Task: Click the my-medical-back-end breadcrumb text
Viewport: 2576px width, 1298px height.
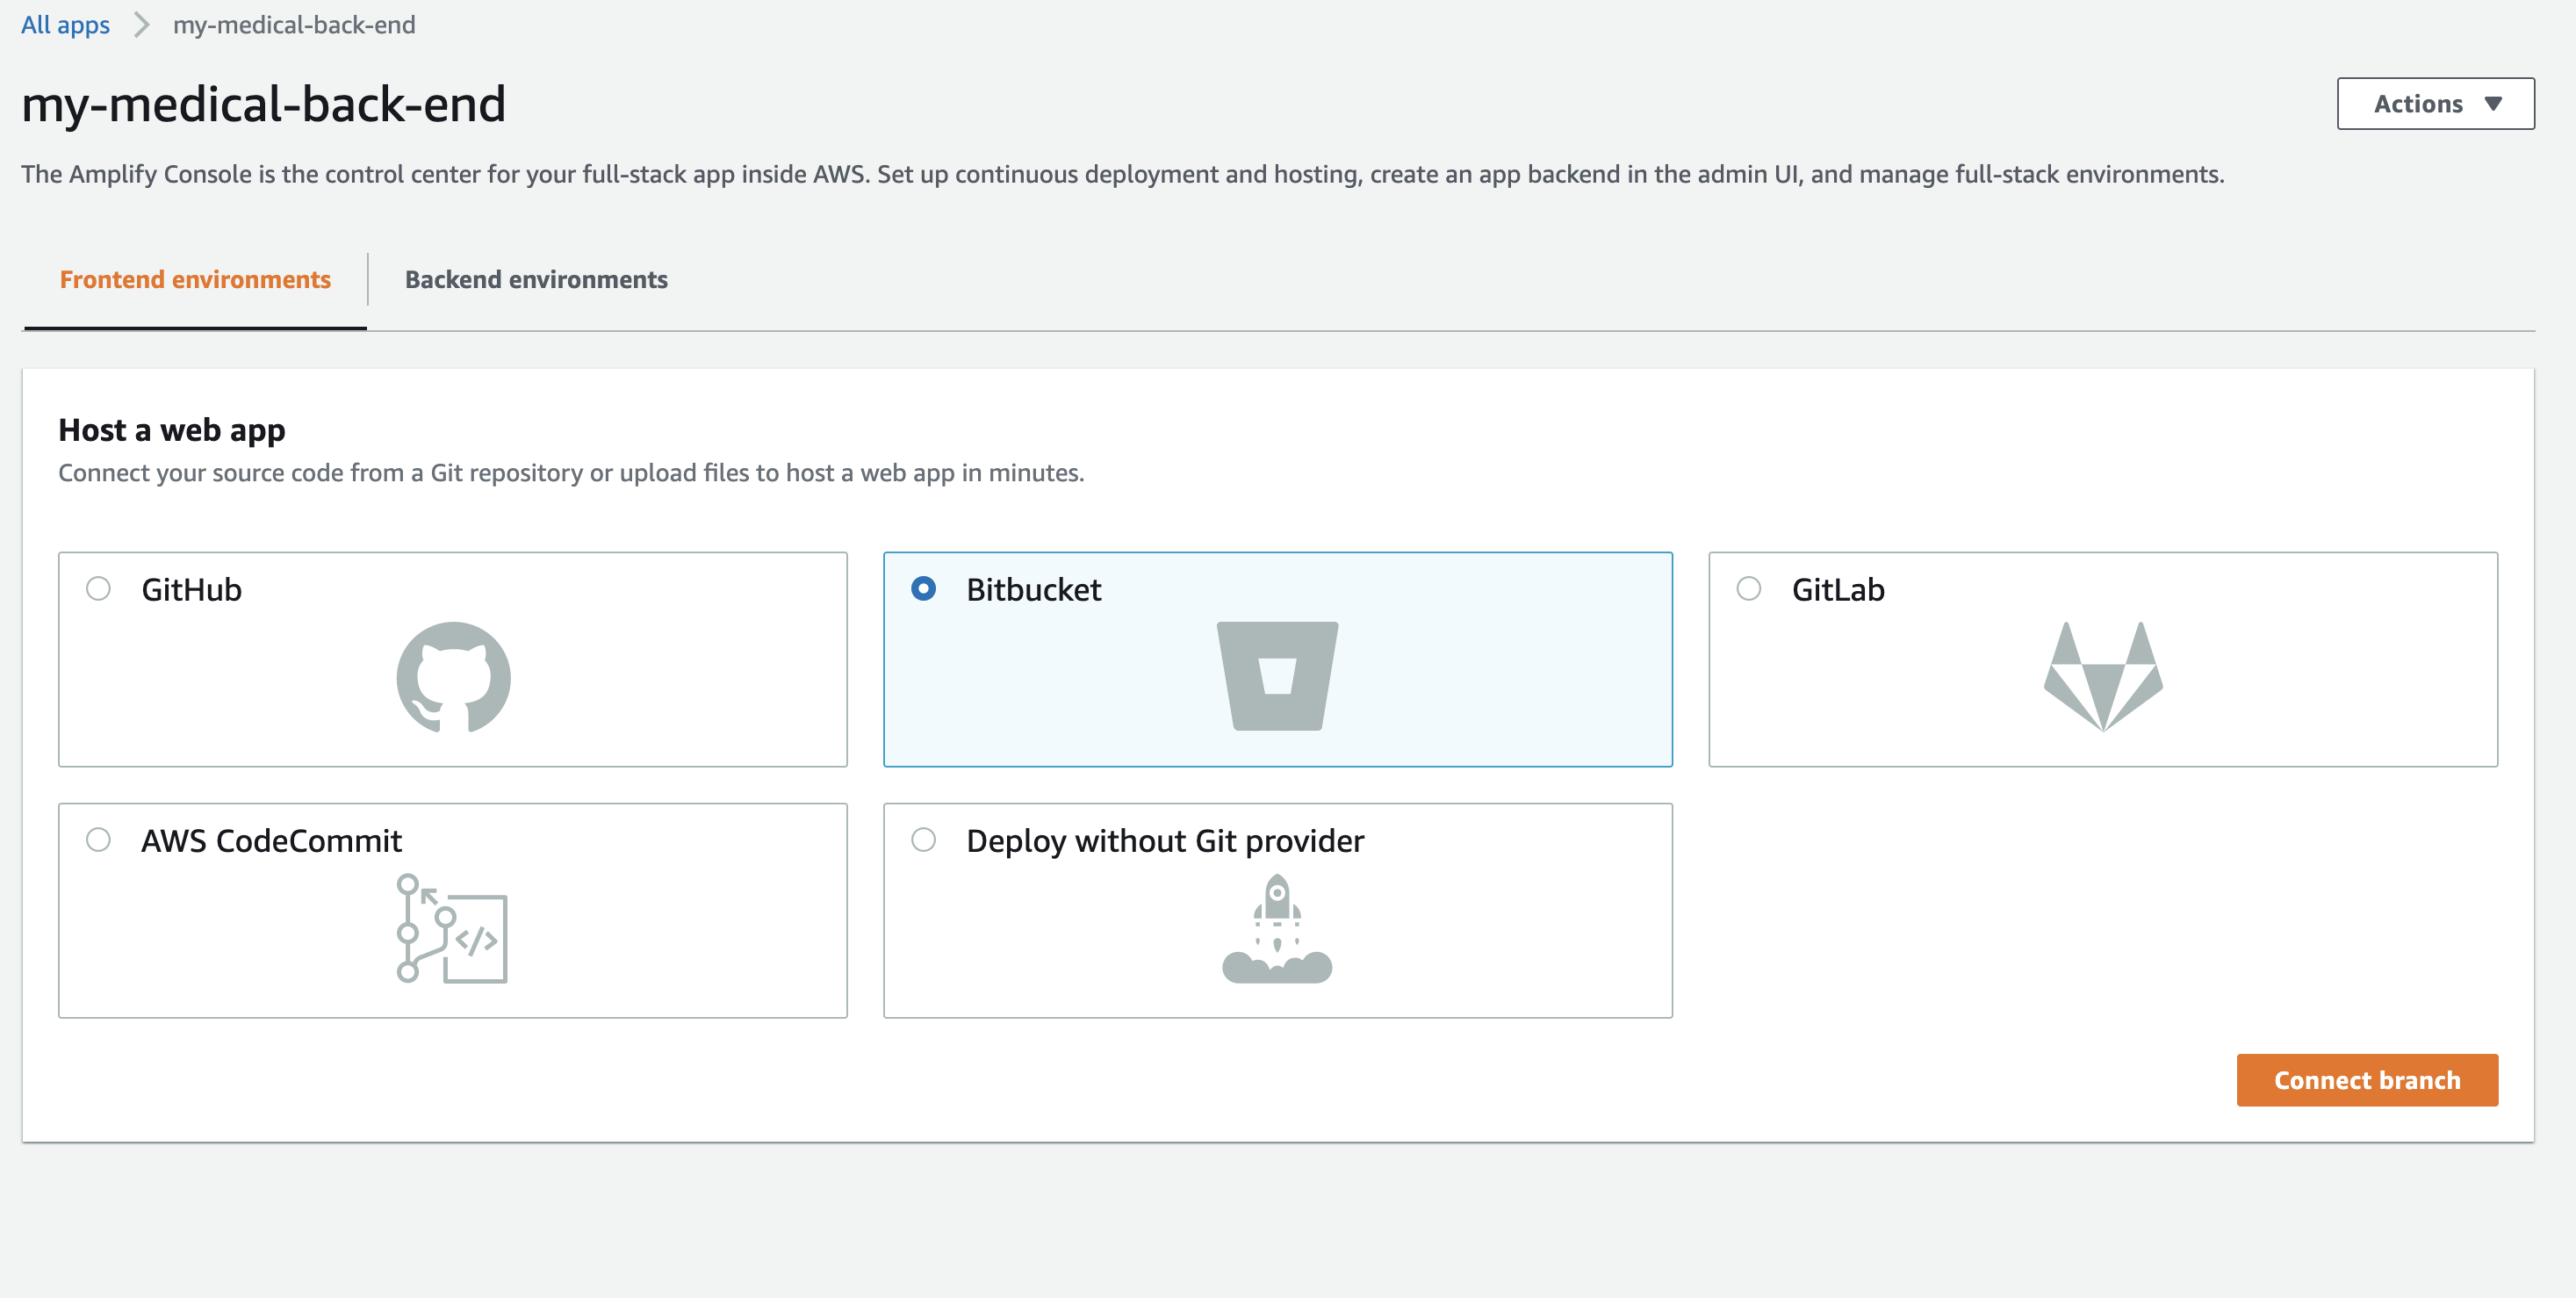Action: point(294,25)
